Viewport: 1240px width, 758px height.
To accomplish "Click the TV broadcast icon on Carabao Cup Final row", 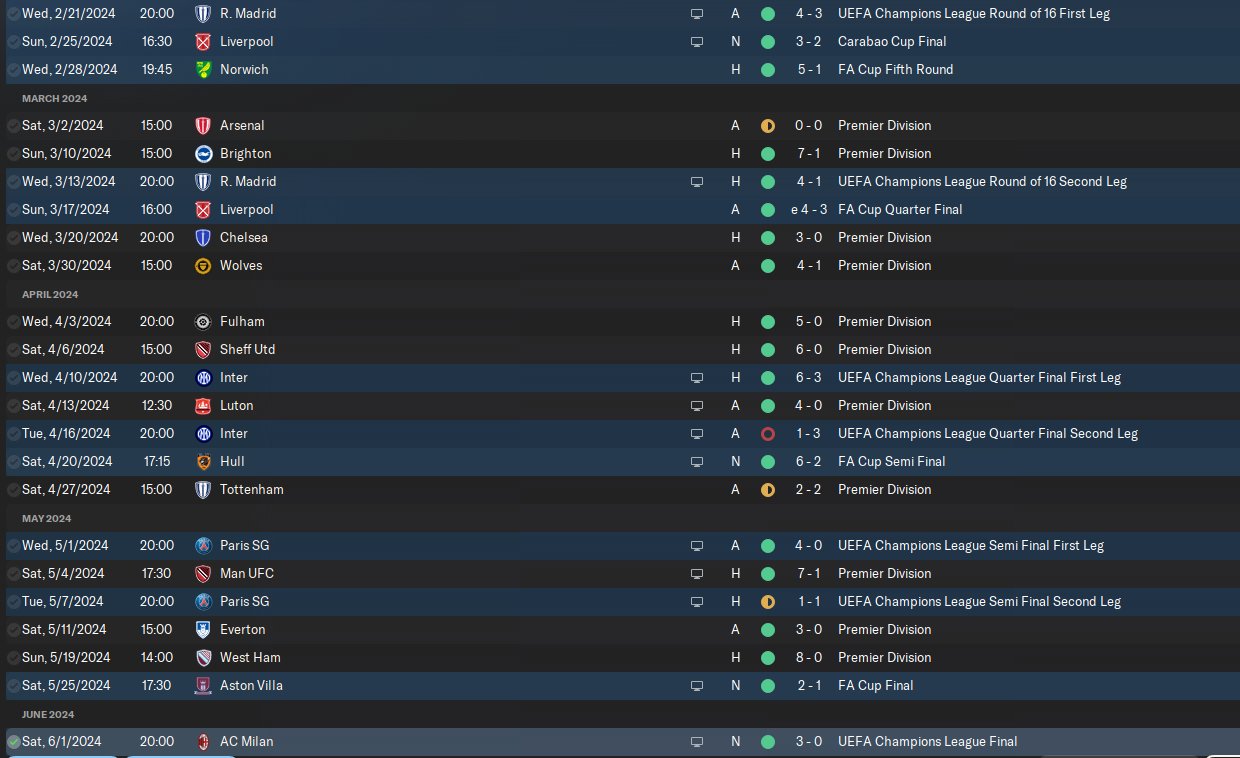I will [x=697, y=42].
